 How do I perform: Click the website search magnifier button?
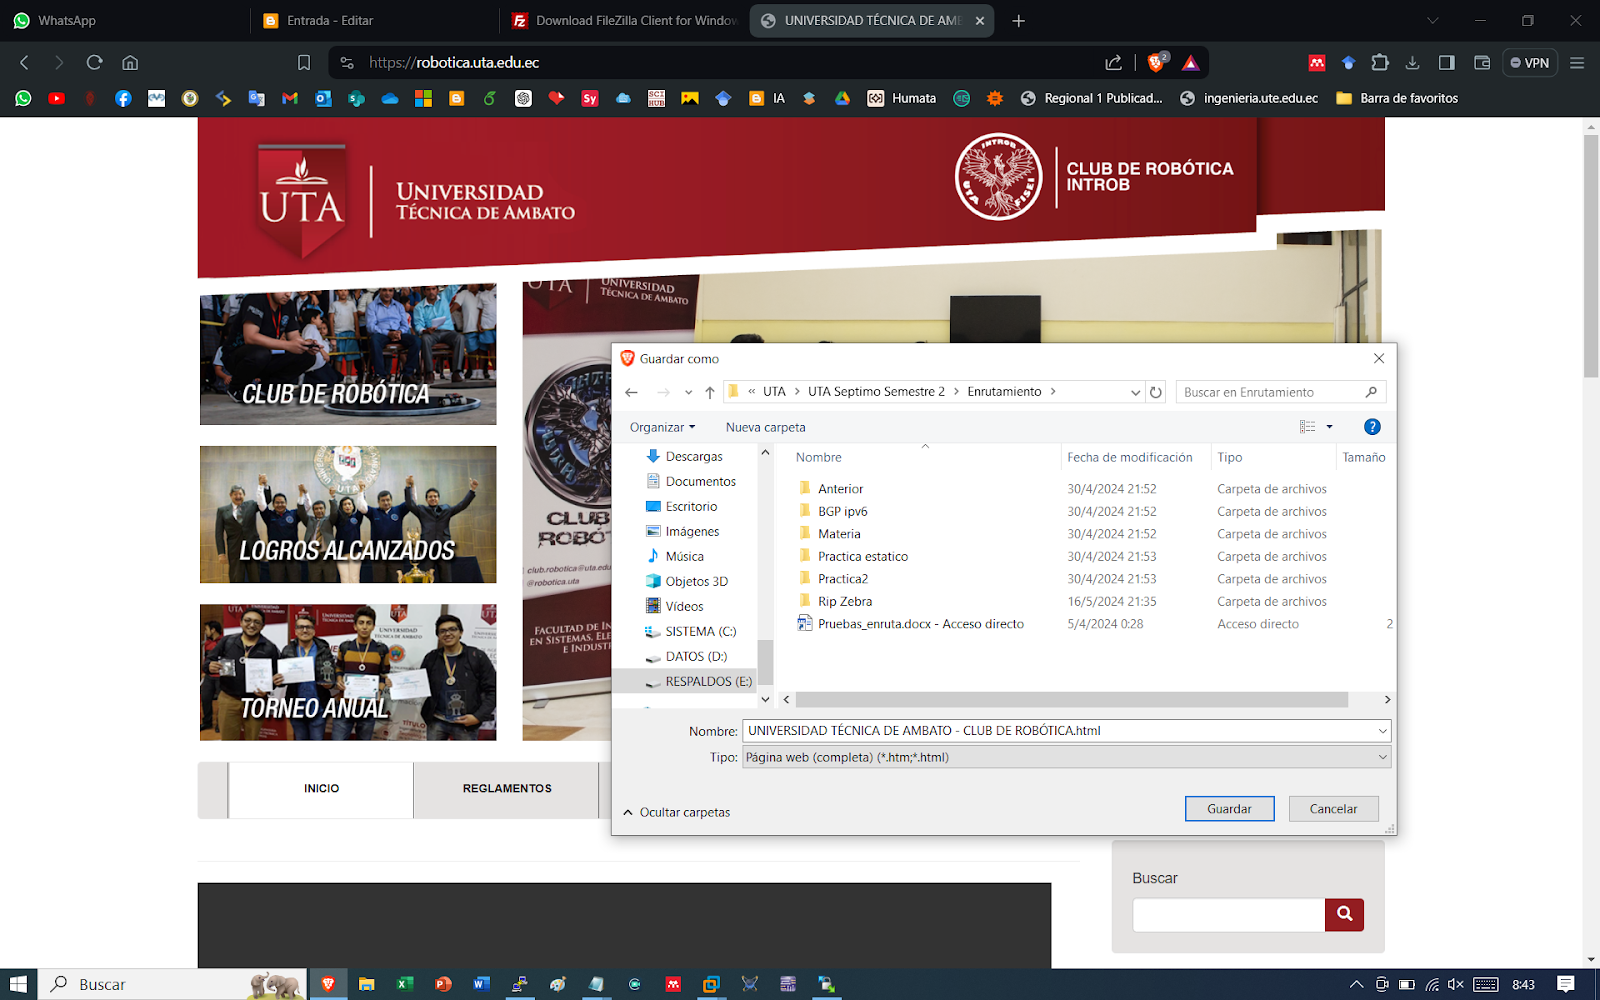[x=1344, y=914]
